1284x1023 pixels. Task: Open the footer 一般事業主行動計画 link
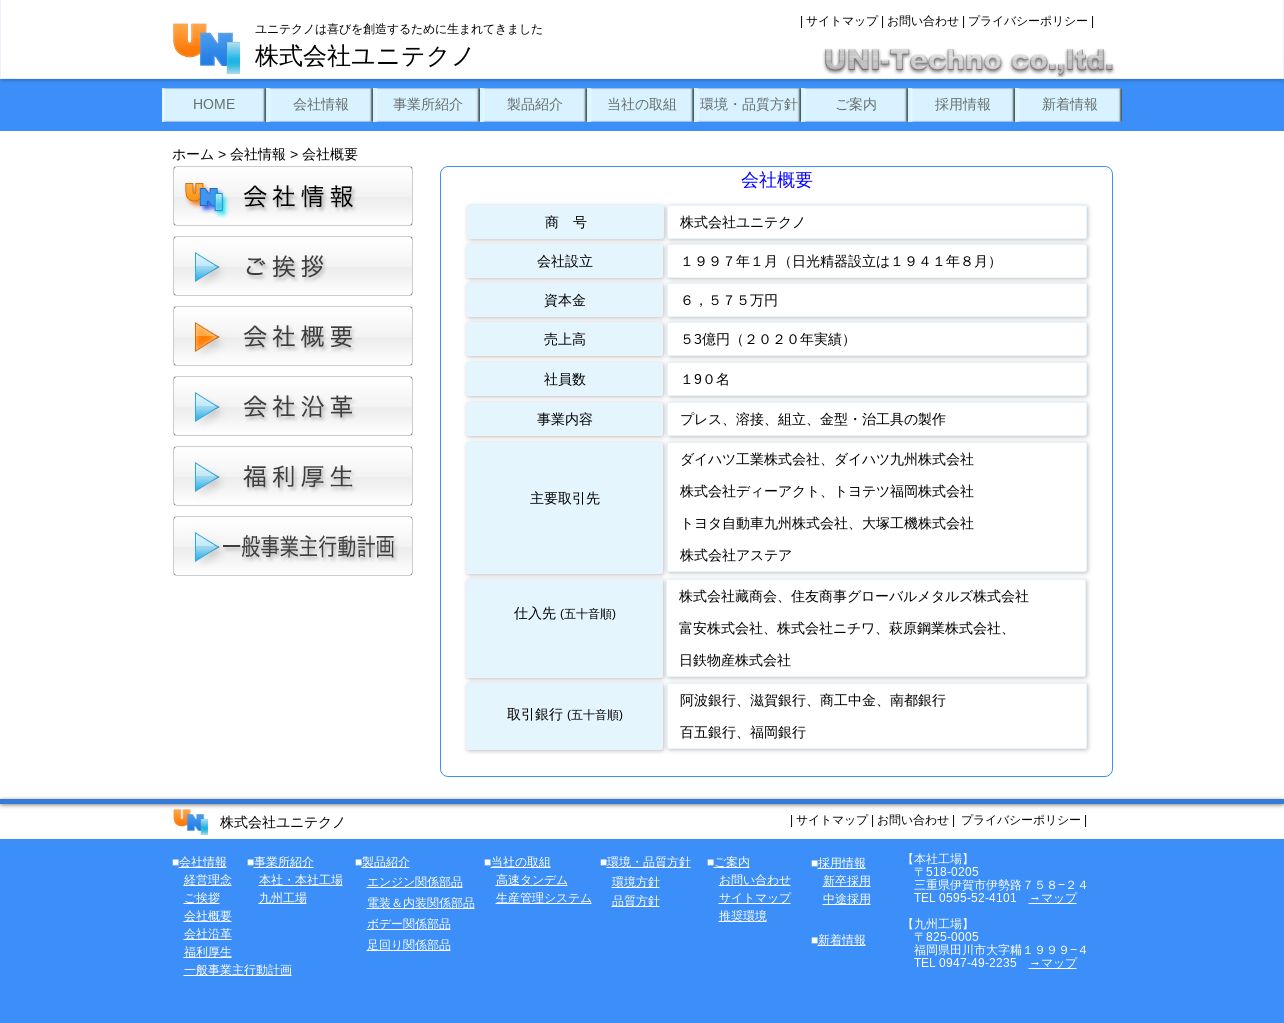click(238, 970)
